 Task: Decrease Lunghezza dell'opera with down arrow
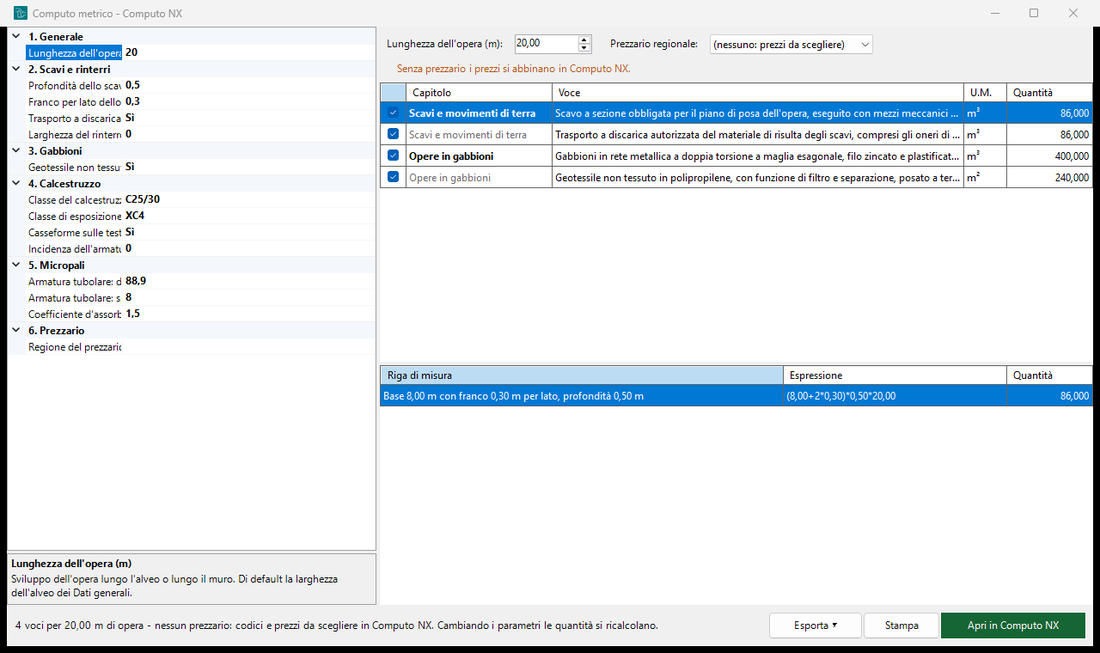[x=584, y=48]
